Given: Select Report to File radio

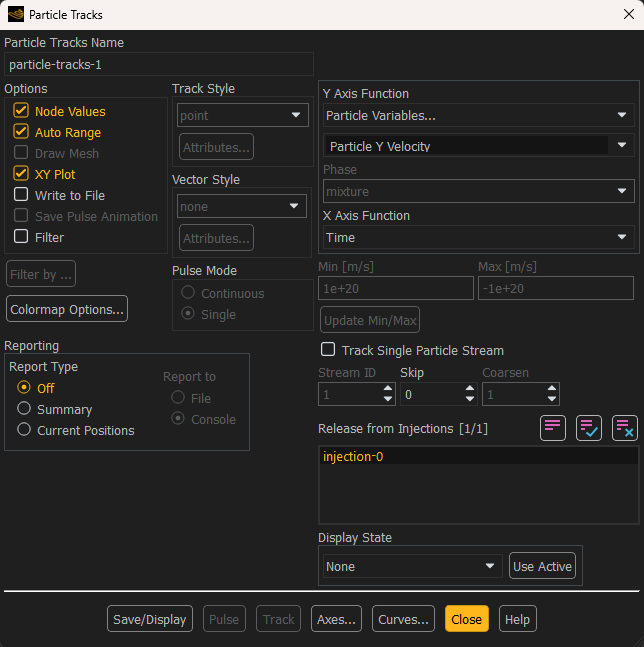Looking at the screenshot, I should pyautogui.click(x=178, y=397).
